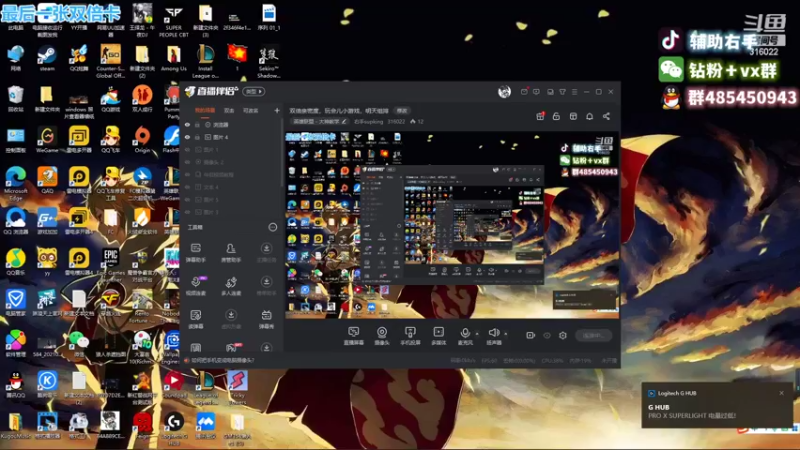The image size is (800, 450).
Task: Click the start streaming button at bottom right
Action: pos(594,335)
